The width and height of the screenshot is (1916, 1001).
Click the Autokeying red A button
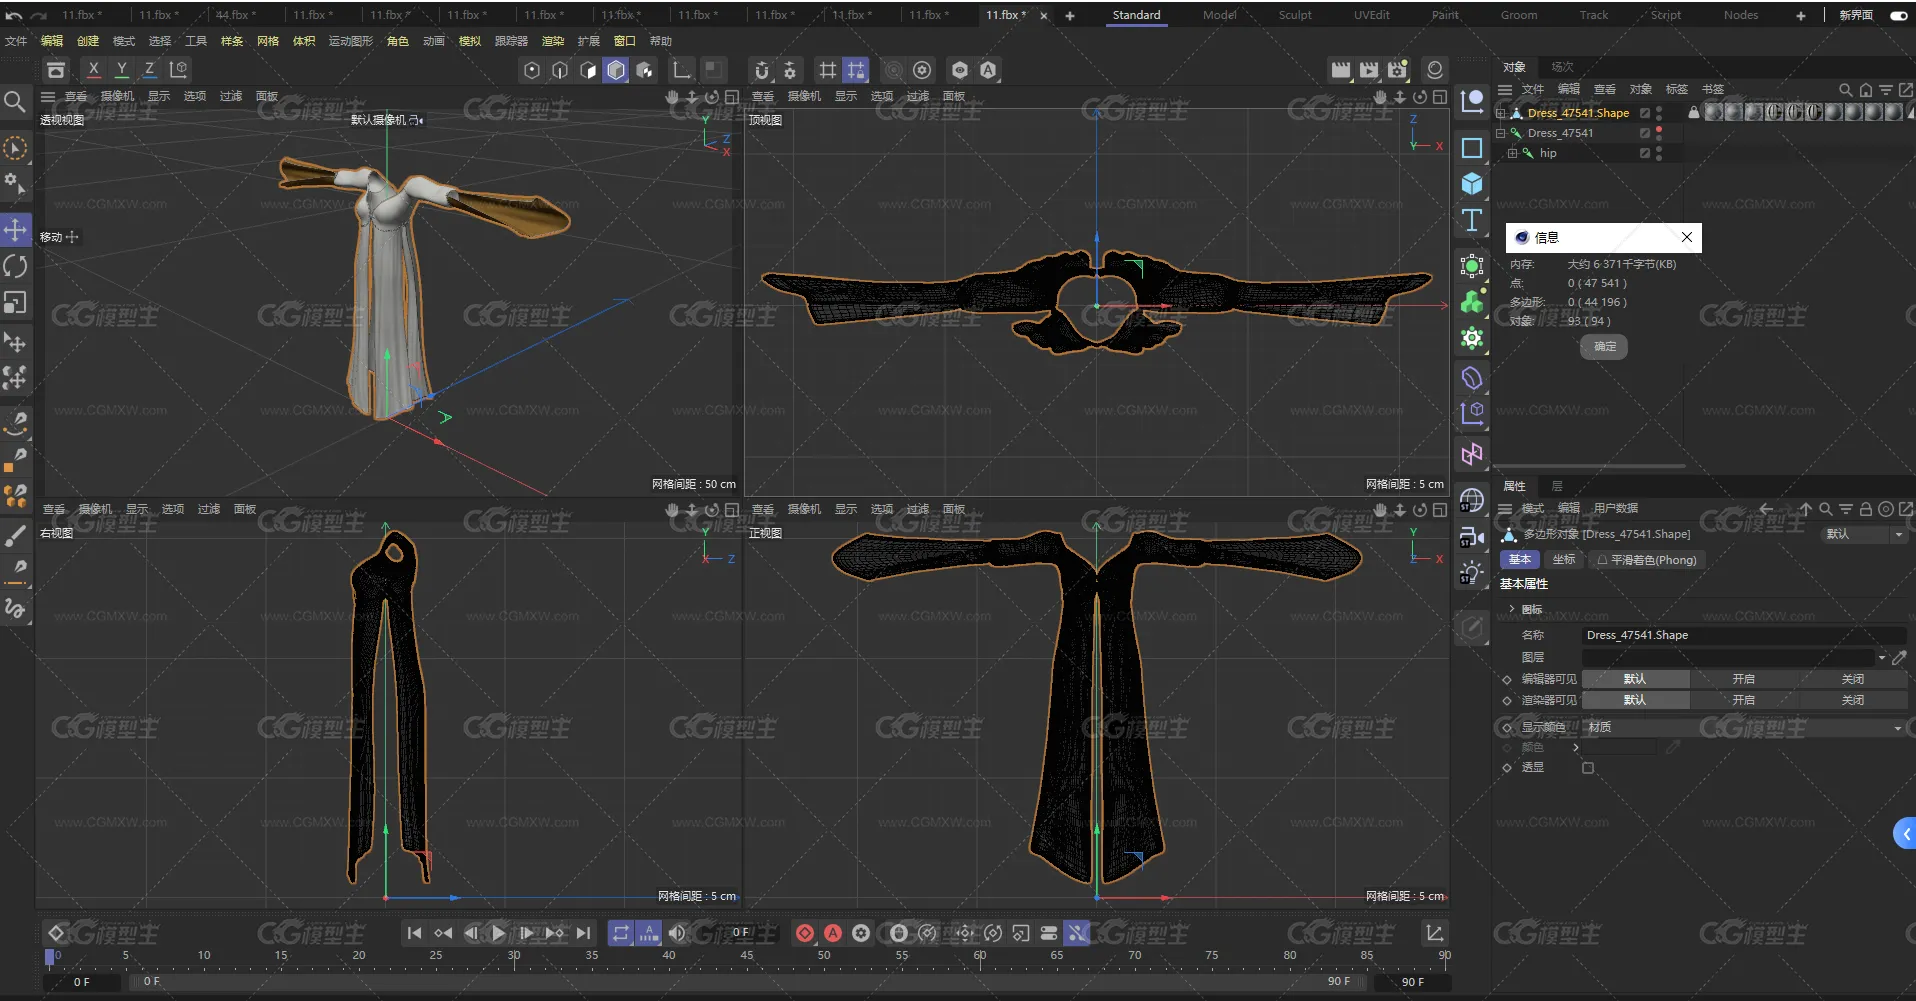(x=833, y=933)
